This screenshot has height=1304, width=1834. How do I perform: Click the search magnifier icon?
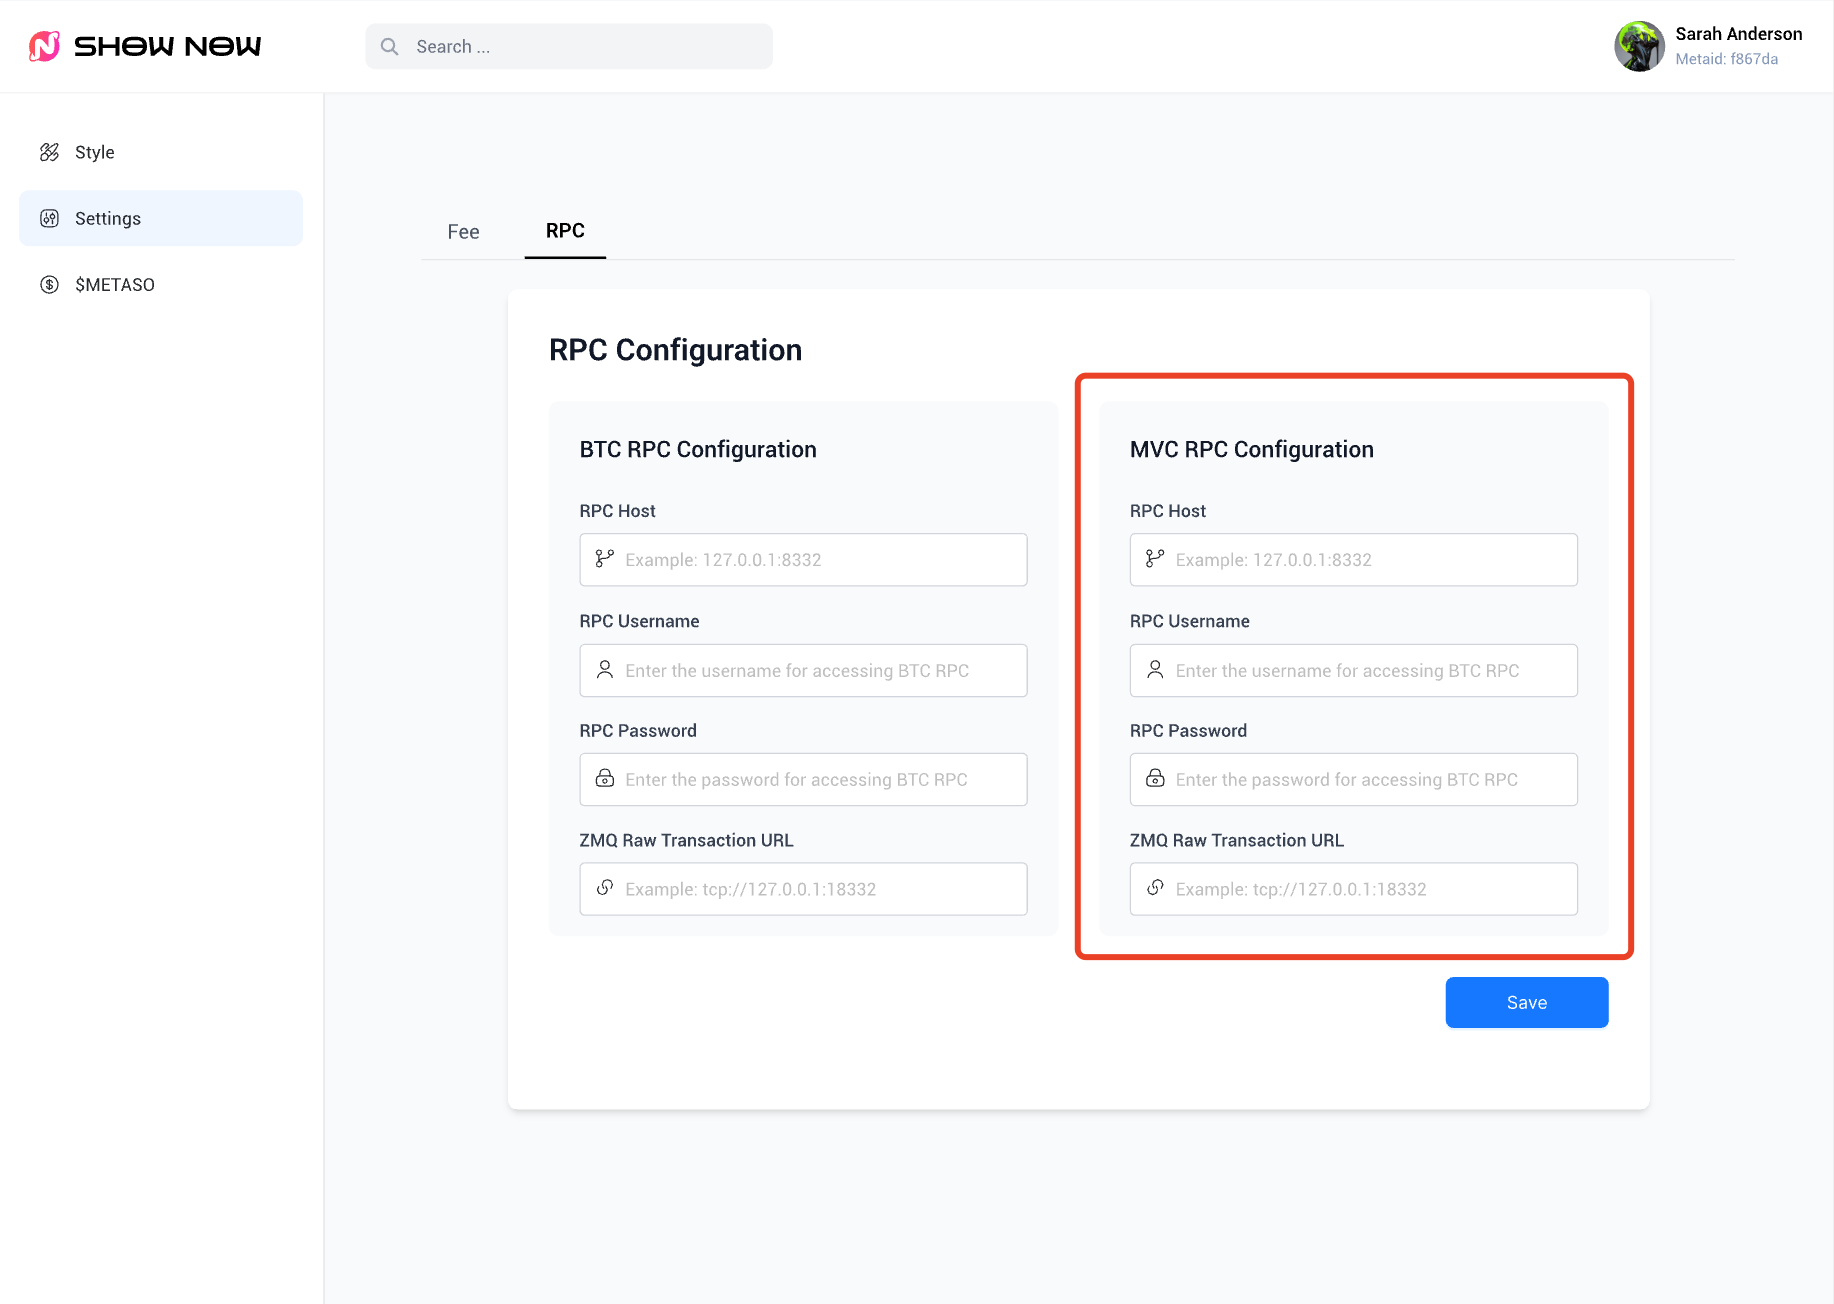tap(390, 47)
